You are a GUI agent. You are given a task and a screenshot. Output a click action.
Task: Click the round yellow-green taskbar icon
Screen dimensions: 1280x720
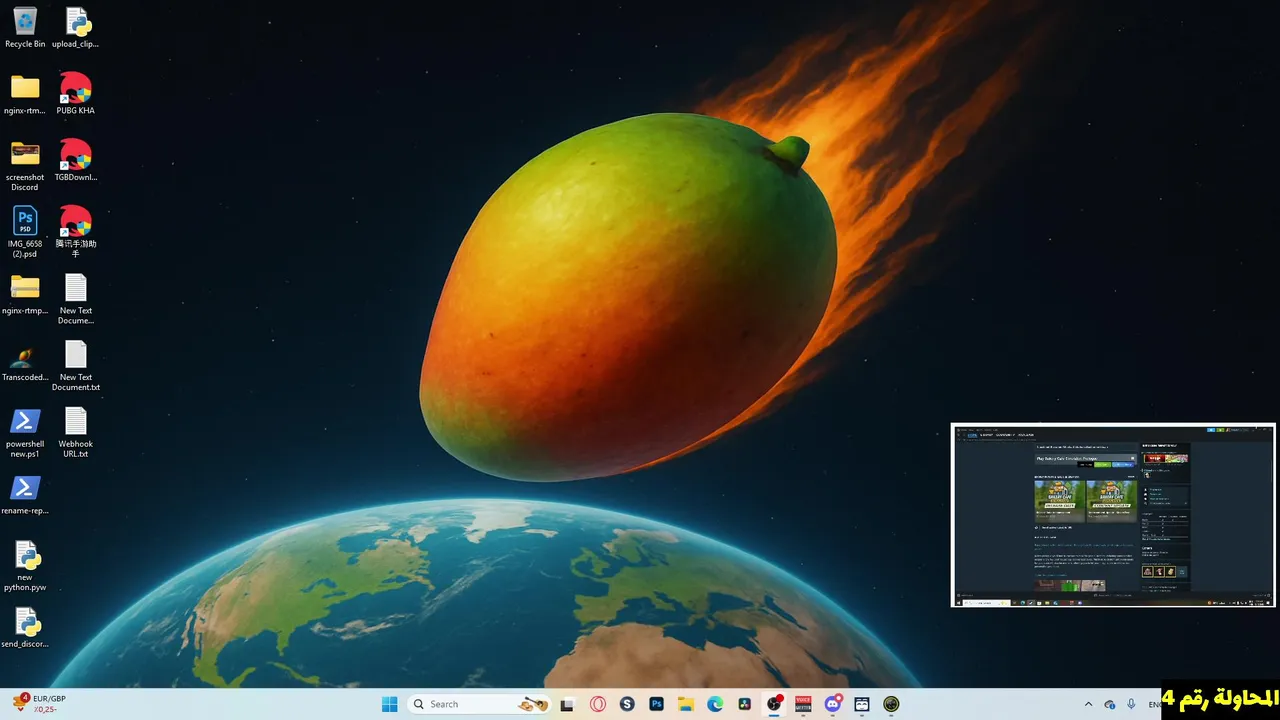coord(891,704)
